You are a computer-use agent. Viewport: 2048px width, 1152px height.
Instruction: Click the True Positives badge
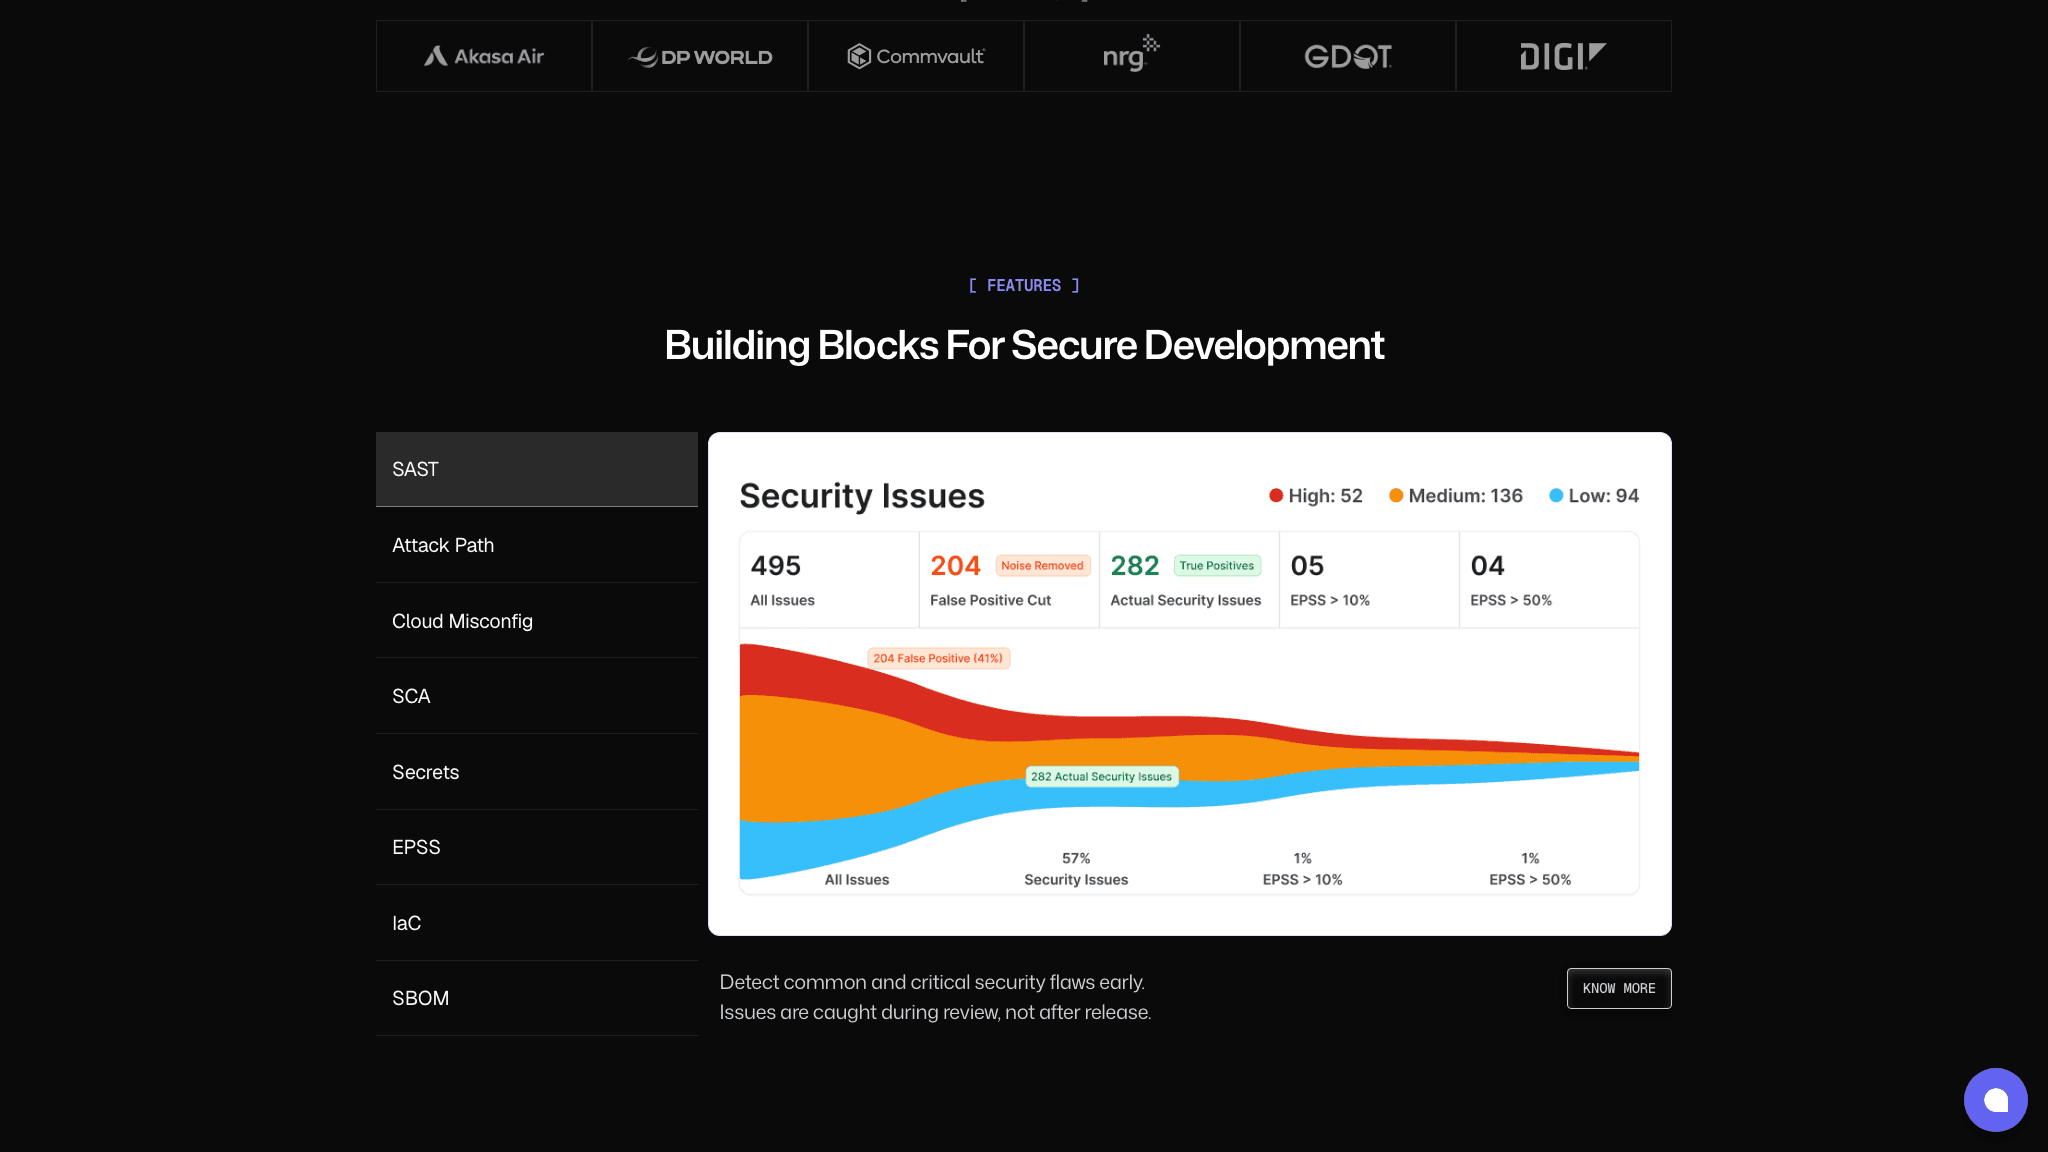[1217, 566]
